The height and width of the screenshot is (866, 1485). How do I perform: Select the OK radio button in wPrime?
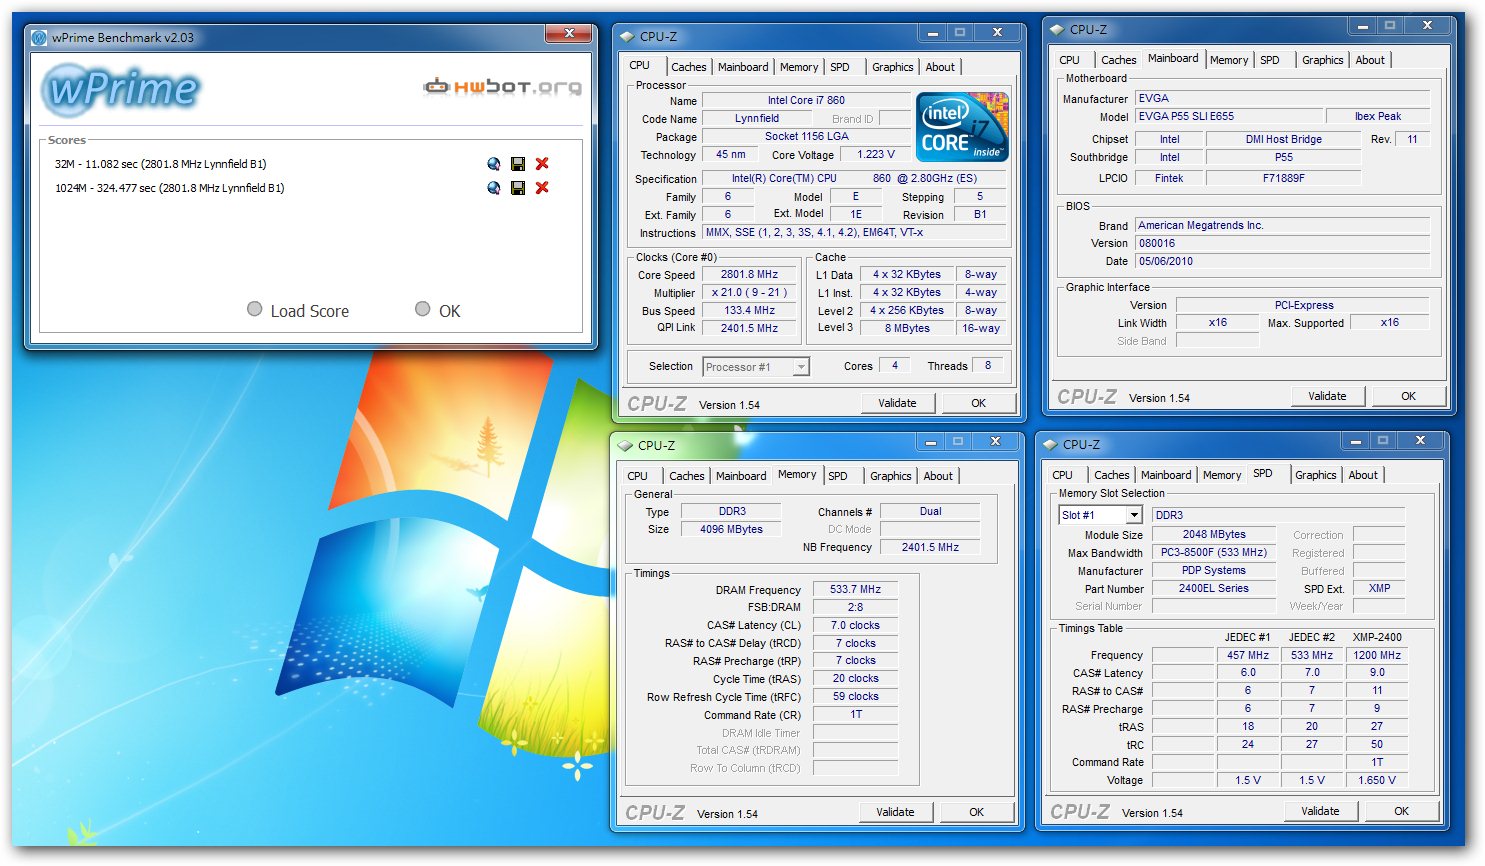click(423, 310)
